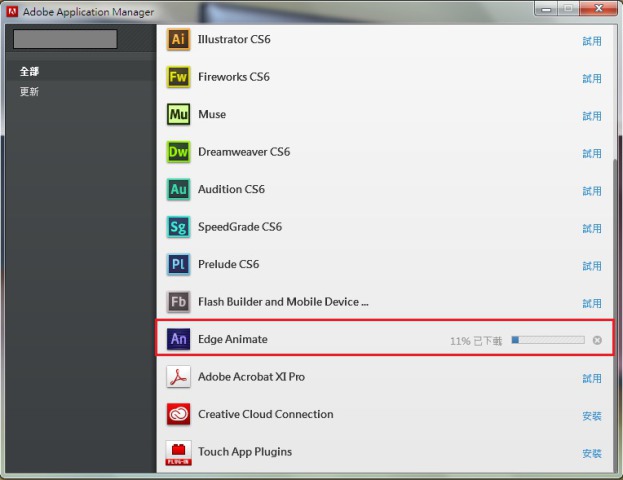Viewport: 623px width, 480px height.
Task: Click the Fireworks CS6 Fw icon
Action: click(178, 77)
